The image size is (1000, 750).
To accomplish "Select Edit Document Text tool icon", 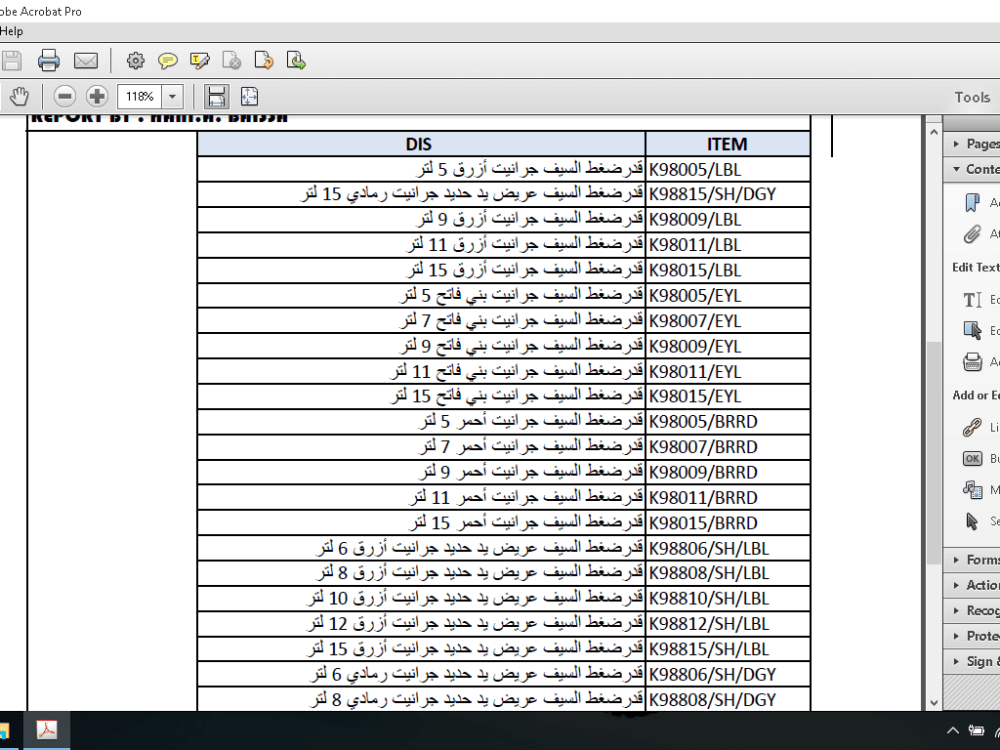I will pyautogui.click(x=972, y=300).
